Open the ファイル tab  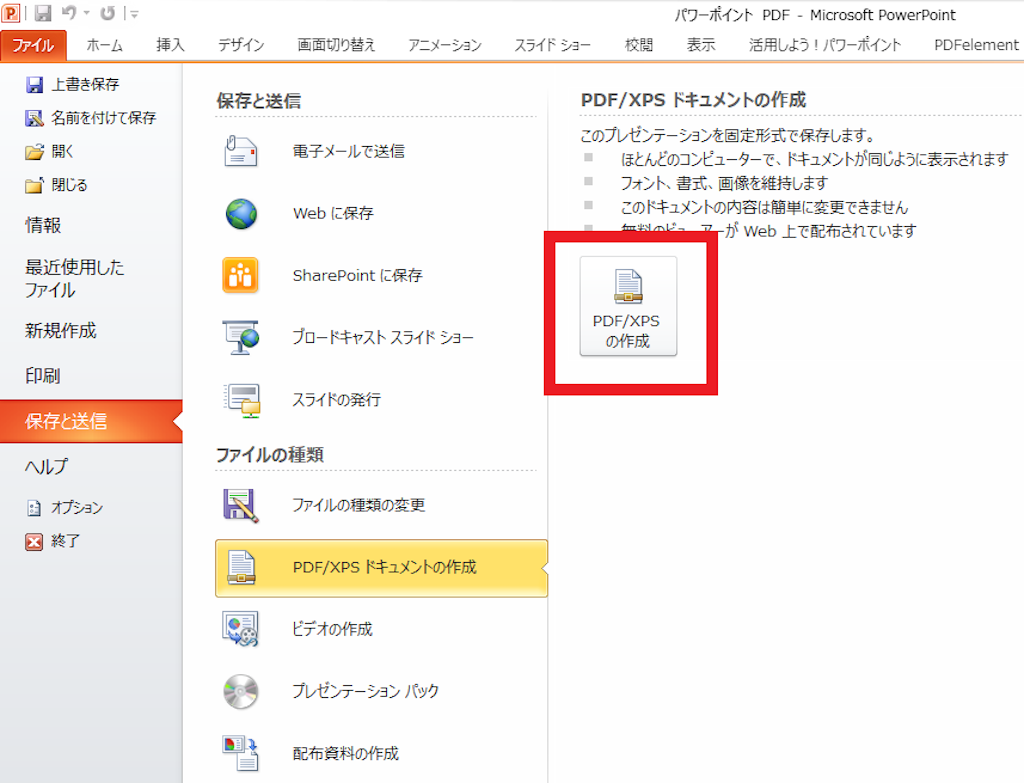coord(33,45)
